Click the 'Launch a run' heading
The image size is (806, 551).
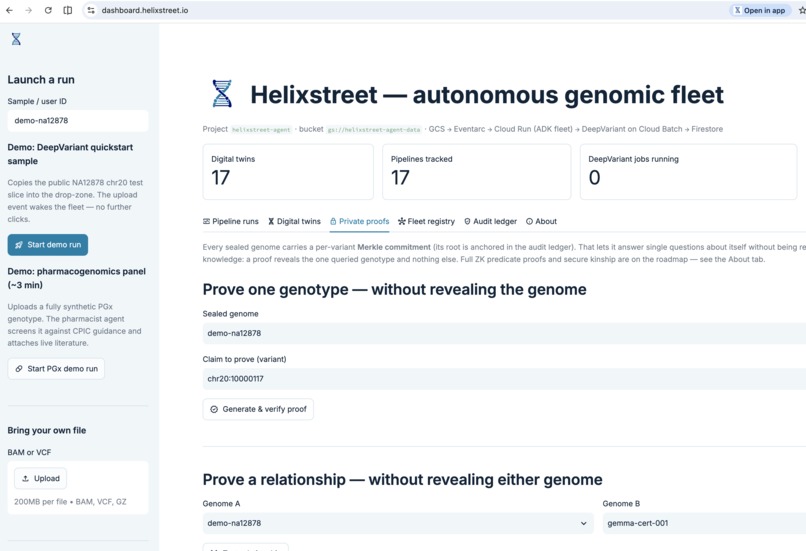(41, 80)
